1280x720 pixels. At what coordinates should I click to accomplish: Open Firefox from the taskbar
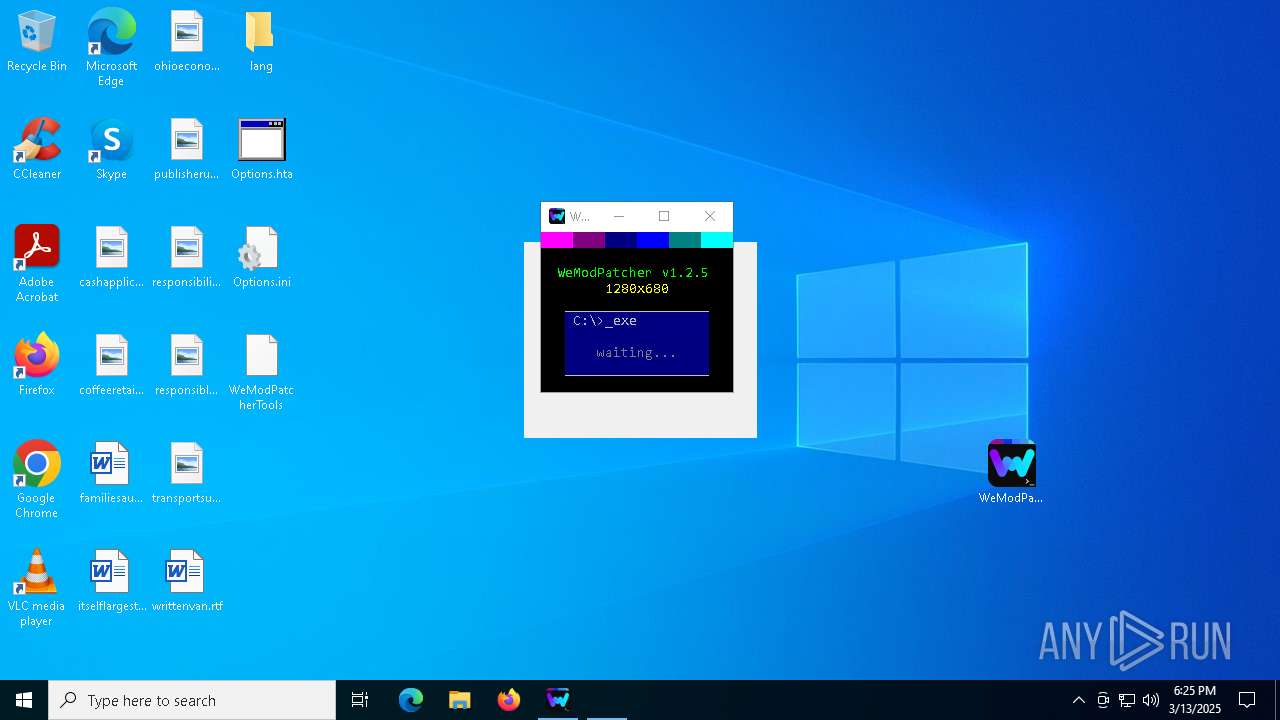tap(509, 700)
